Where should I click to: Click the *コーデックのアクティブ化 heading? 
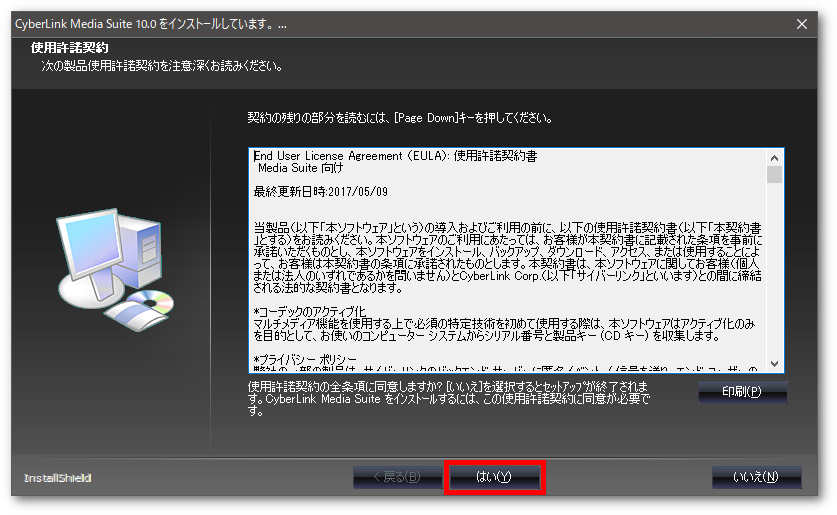pyautogui.click(x=310, y=312)
